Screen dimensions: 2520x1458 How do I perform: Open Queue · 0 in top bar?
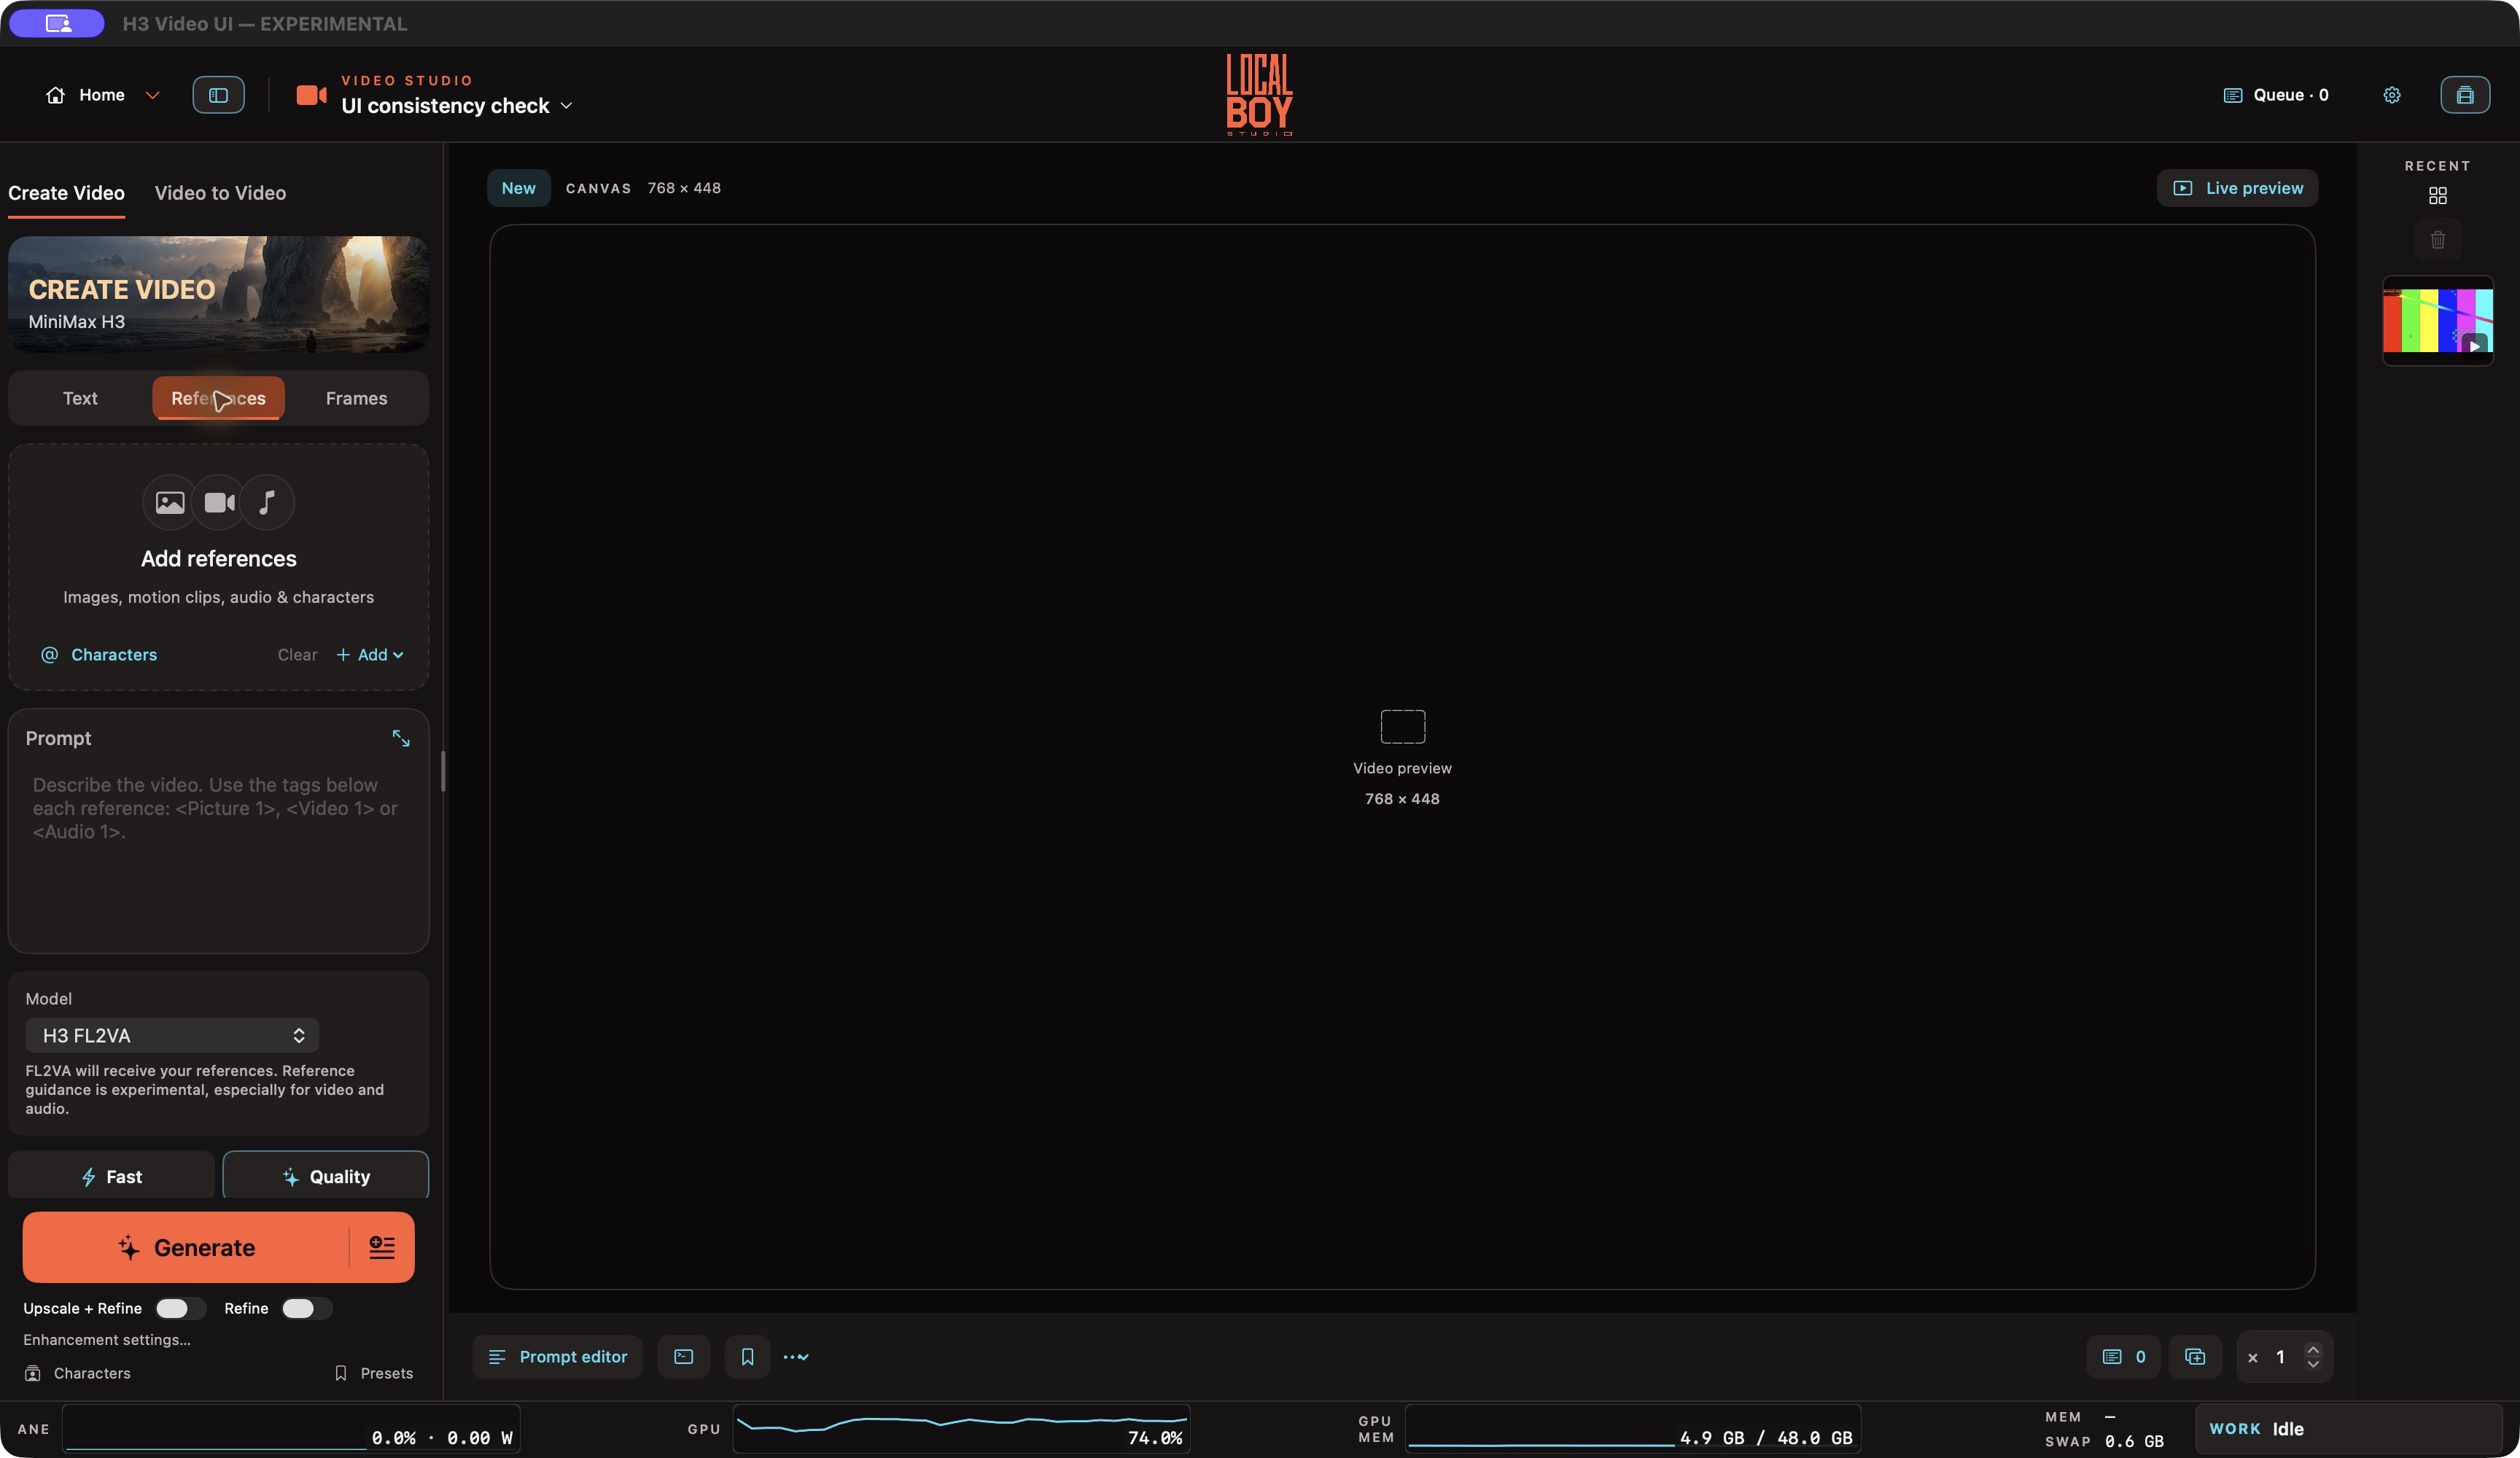click(x=2275, y=95)
